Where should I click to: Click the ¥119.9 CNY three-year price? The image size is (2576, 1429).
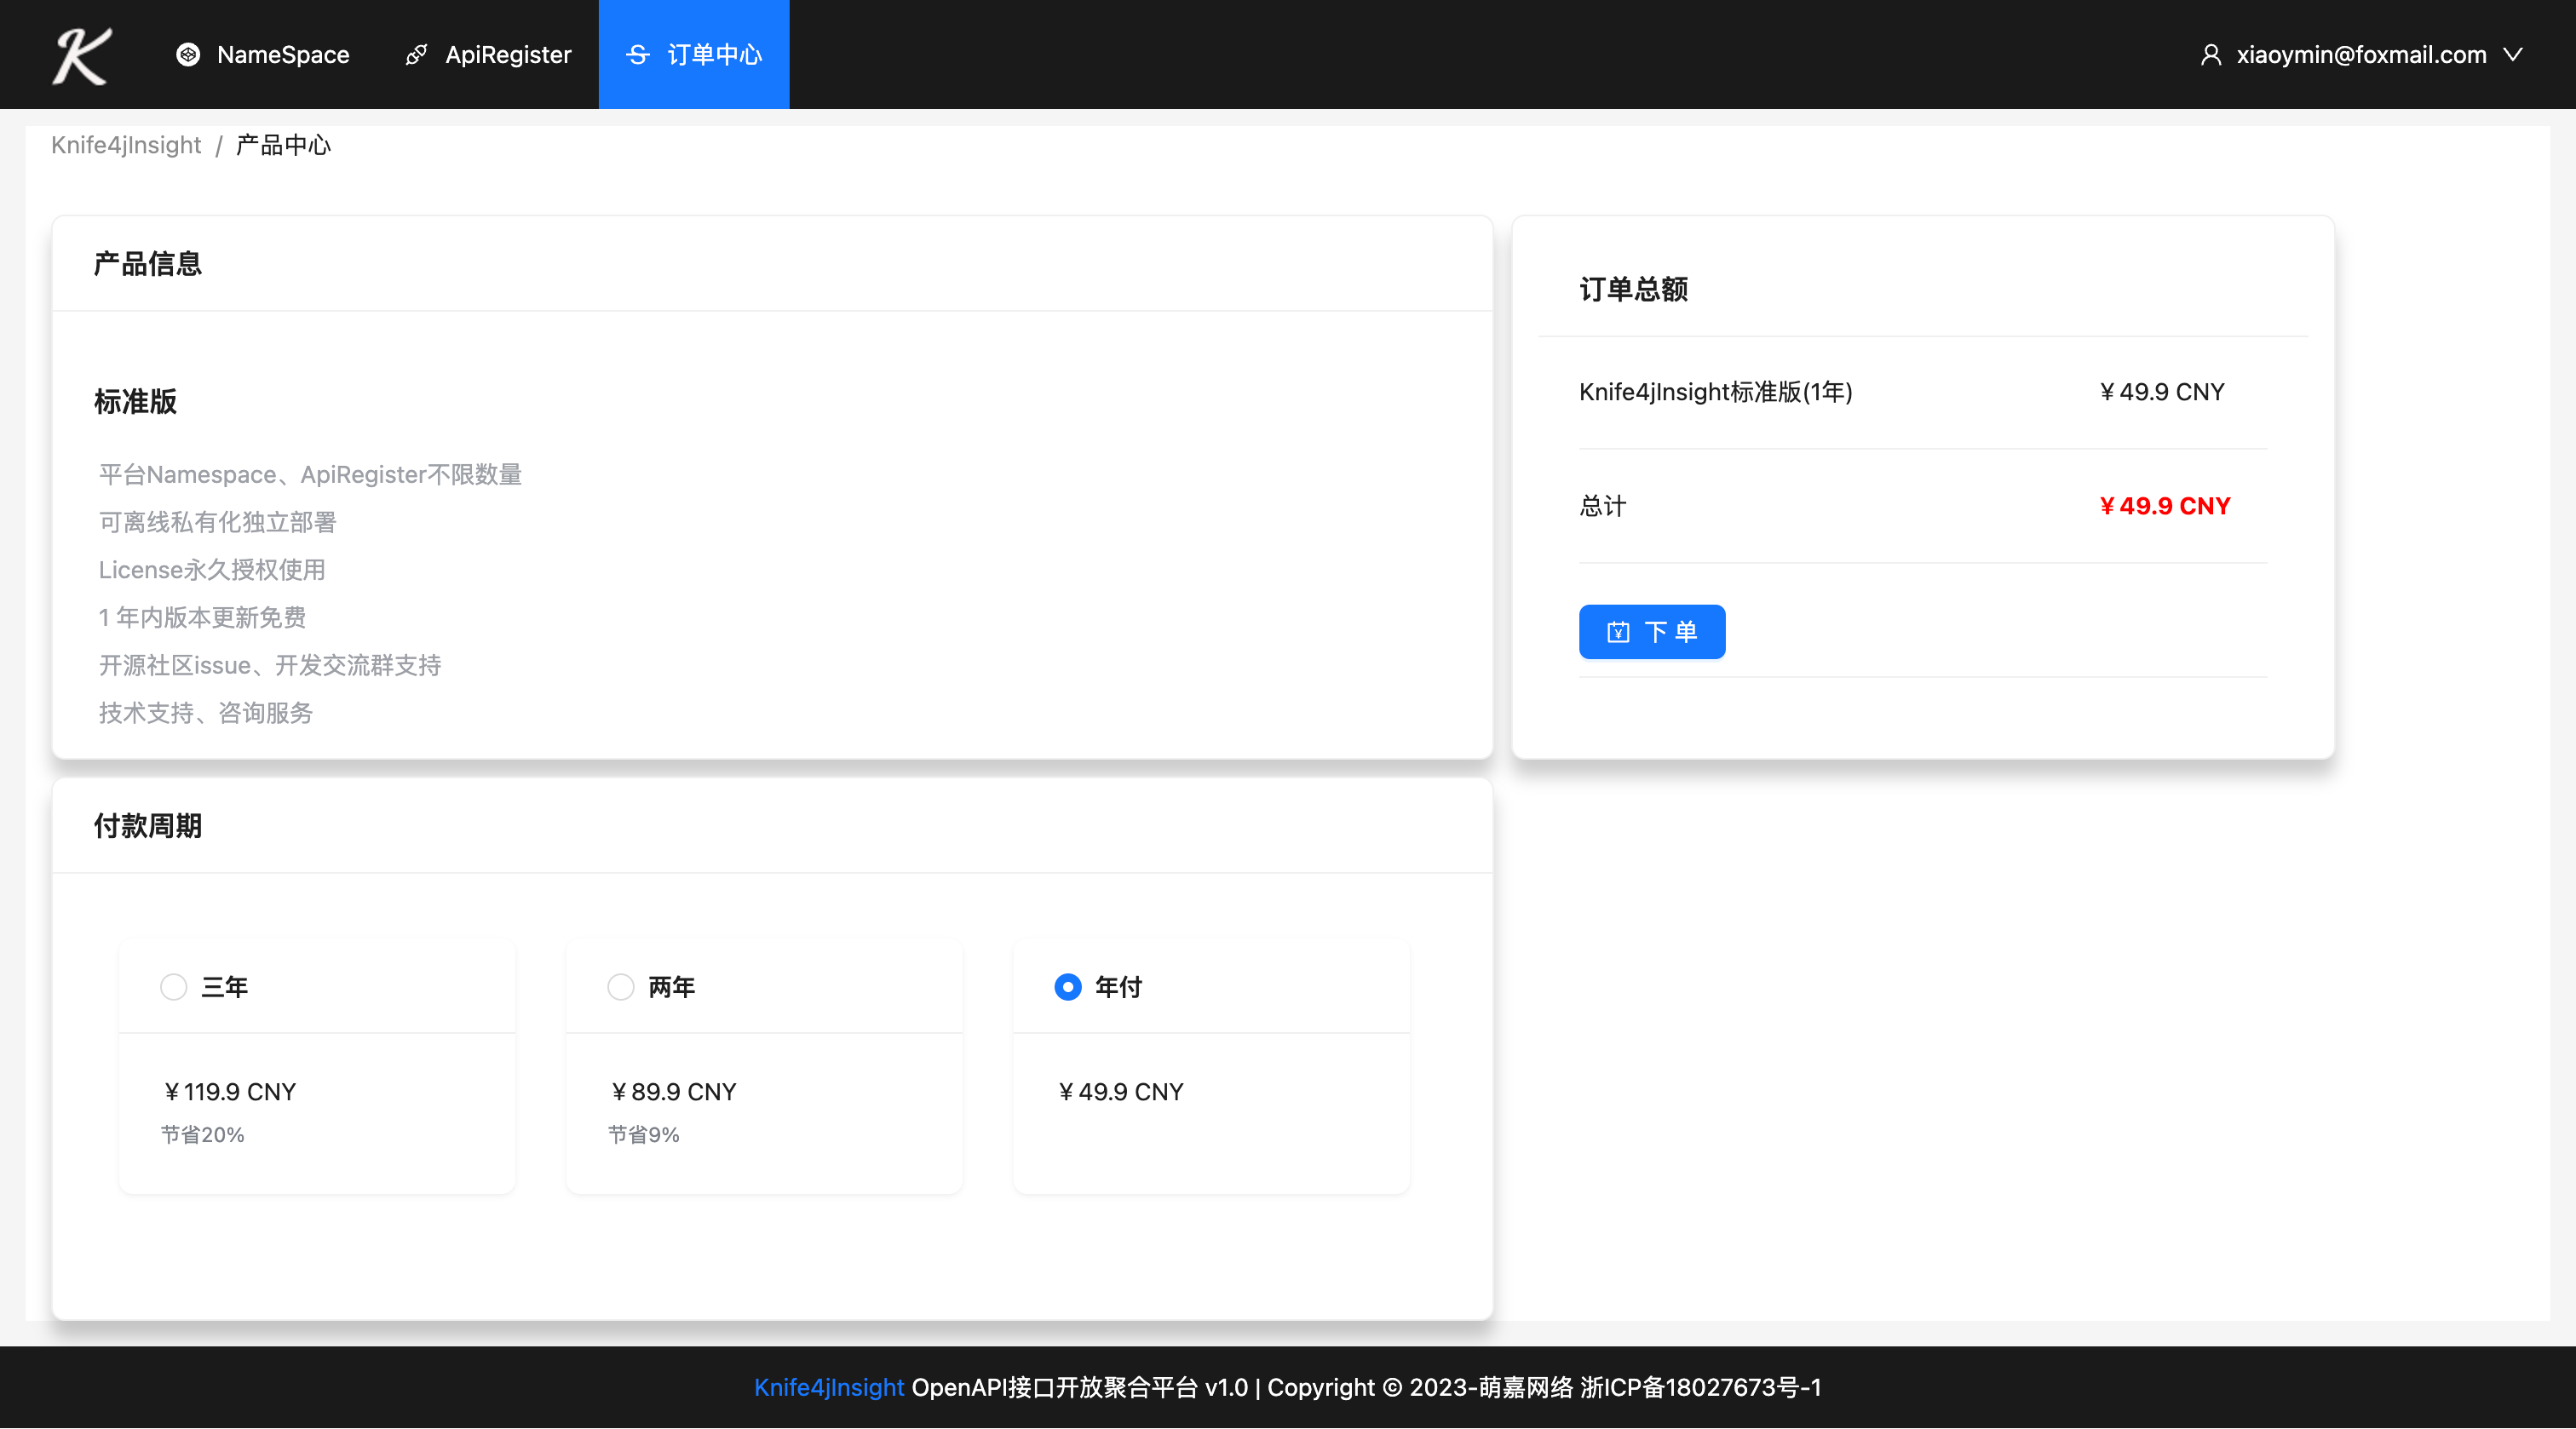click(229, 1092)
